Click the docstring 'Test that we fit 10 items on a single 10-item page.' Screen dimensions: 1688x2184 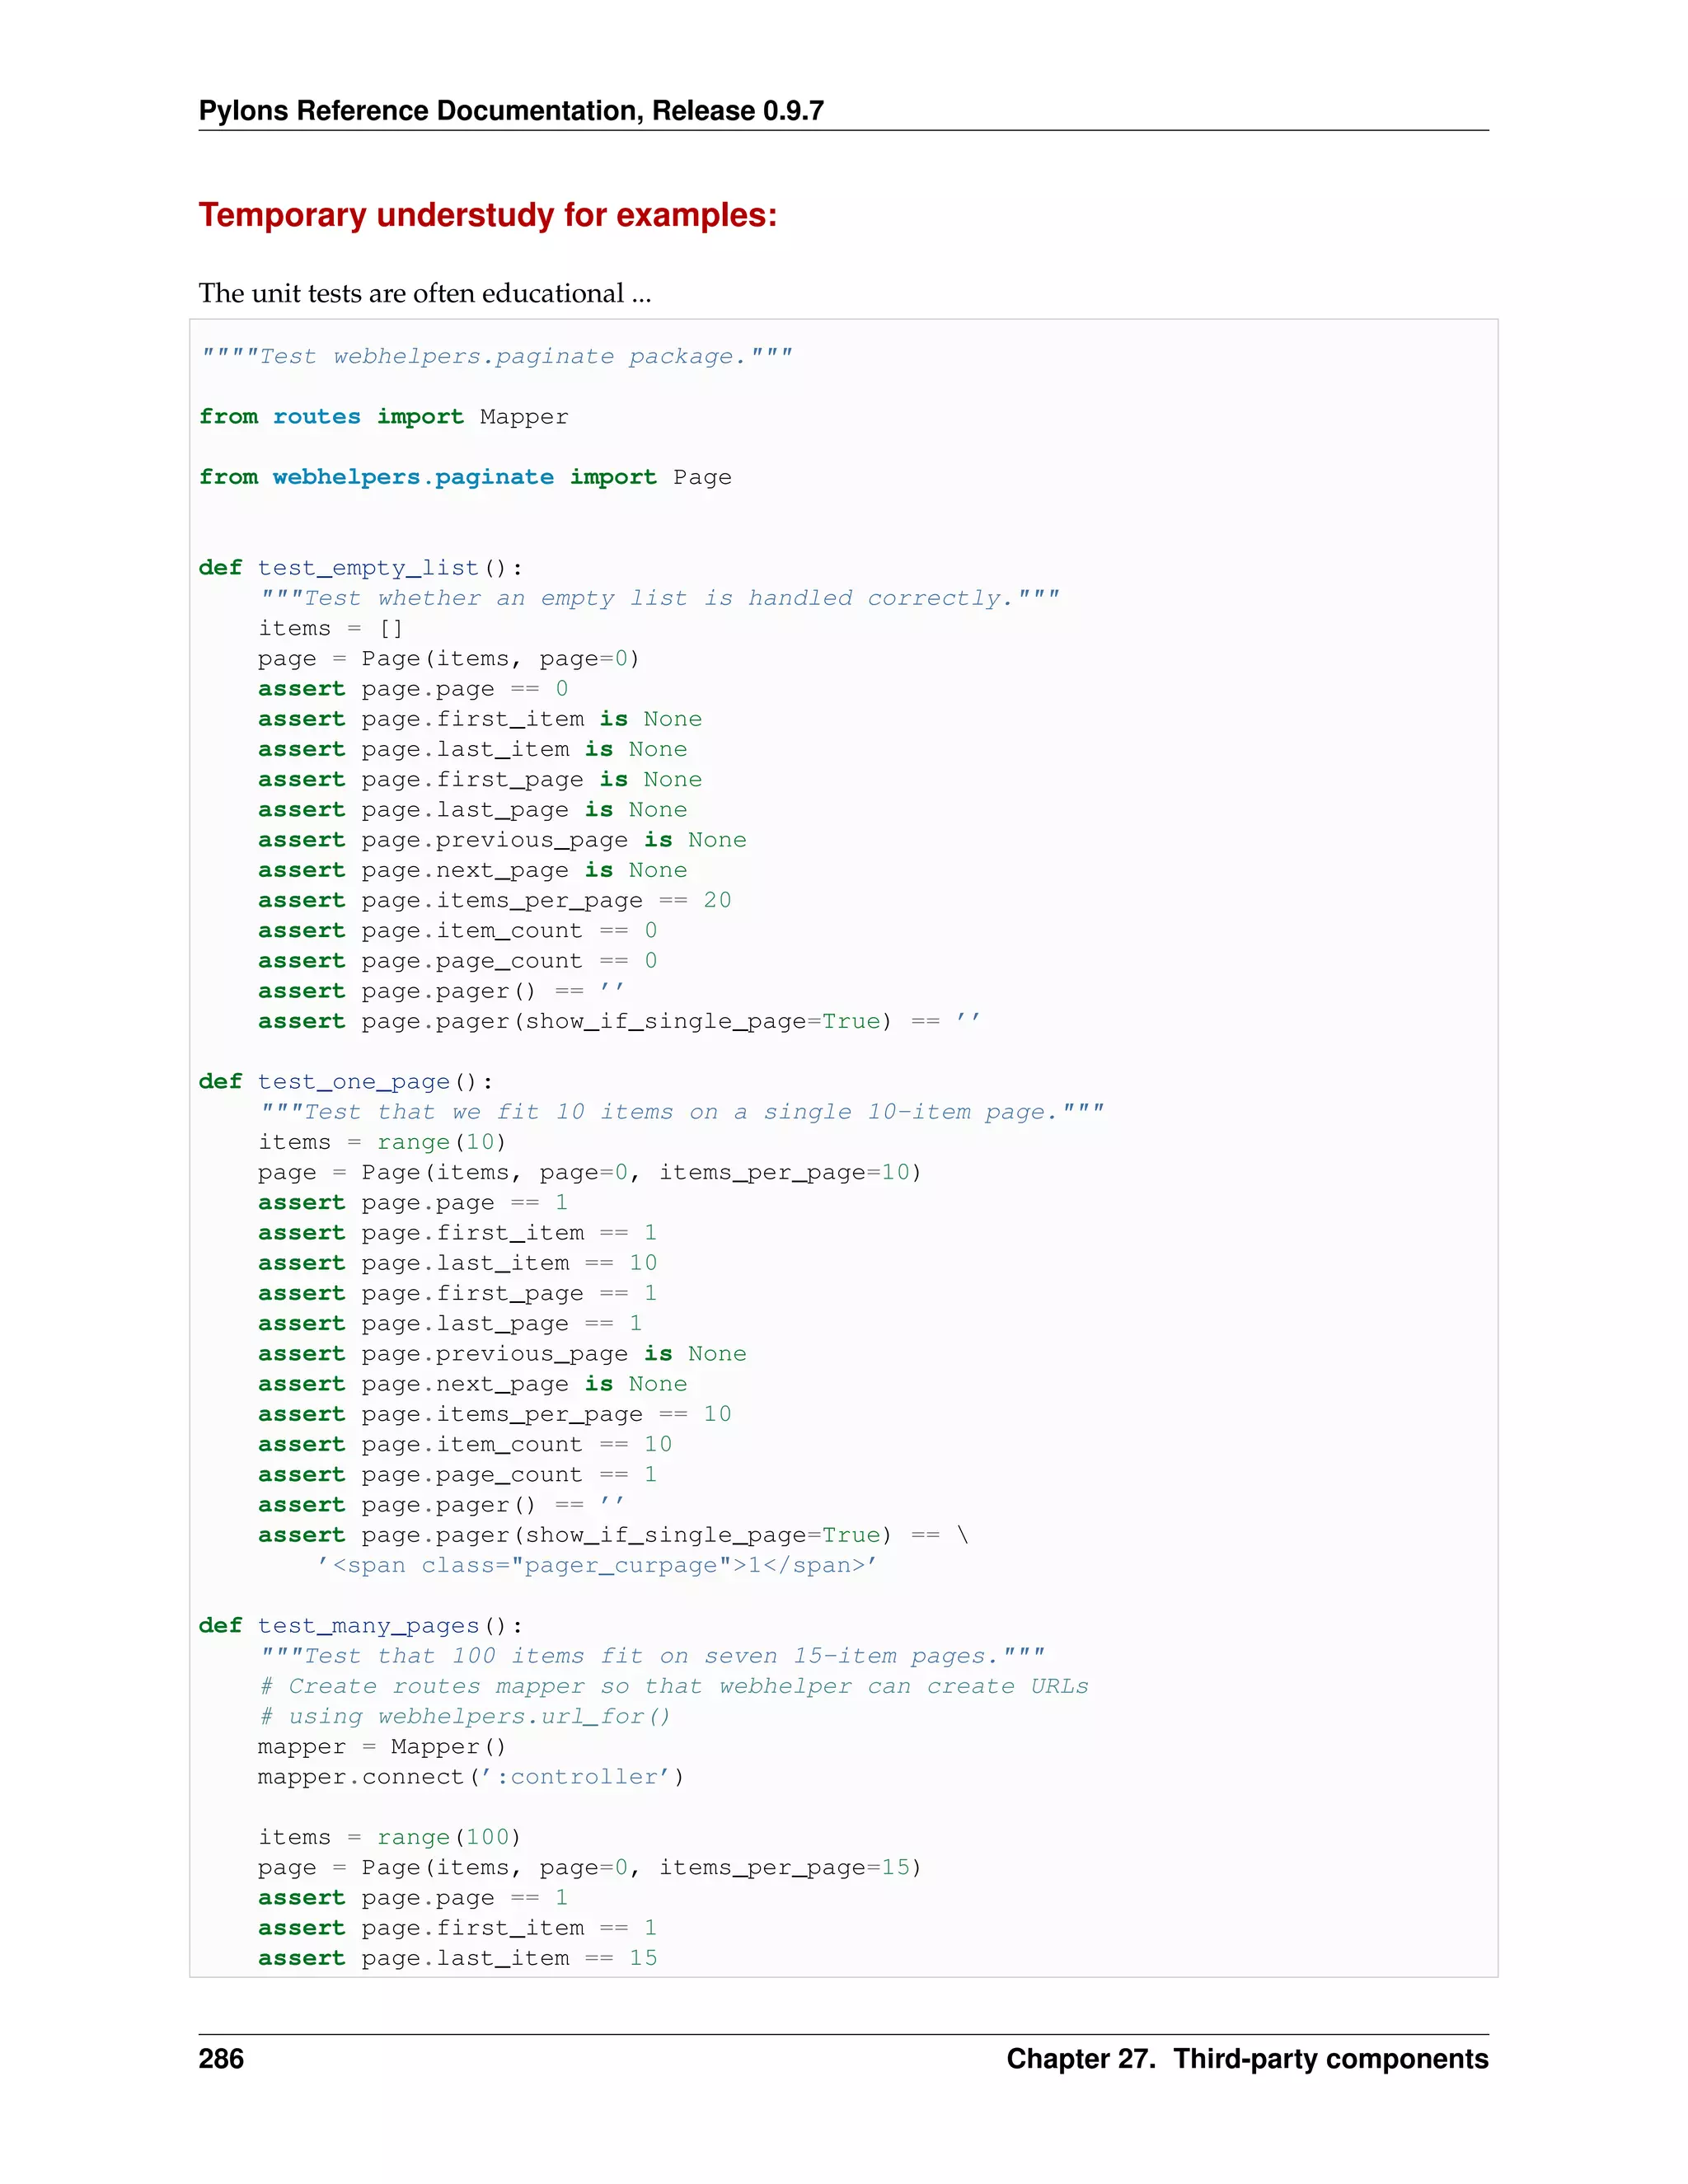(682, 1112)
